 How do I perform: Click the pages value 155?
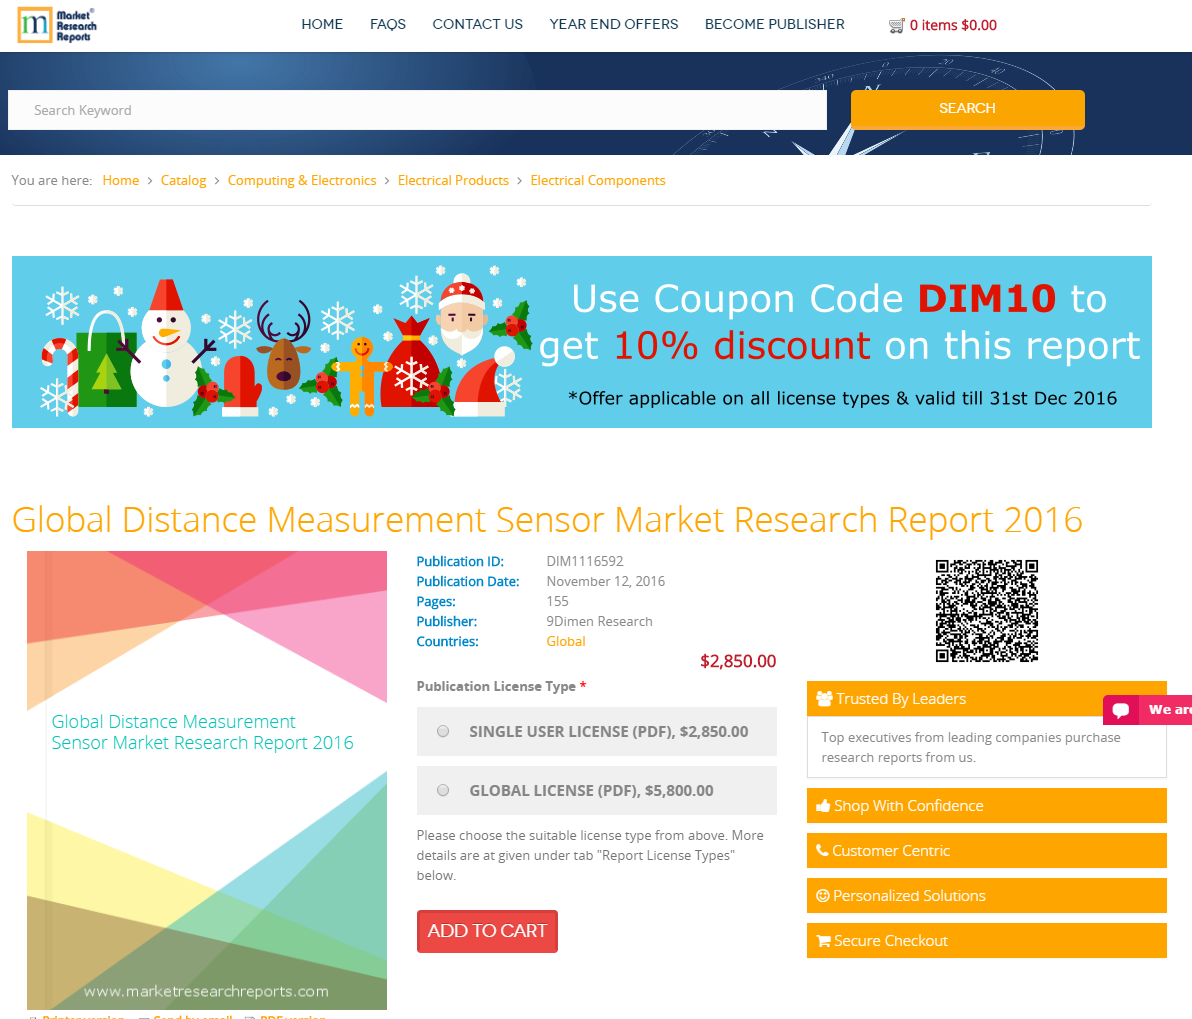pyautogui.click(x=557, y=602)
